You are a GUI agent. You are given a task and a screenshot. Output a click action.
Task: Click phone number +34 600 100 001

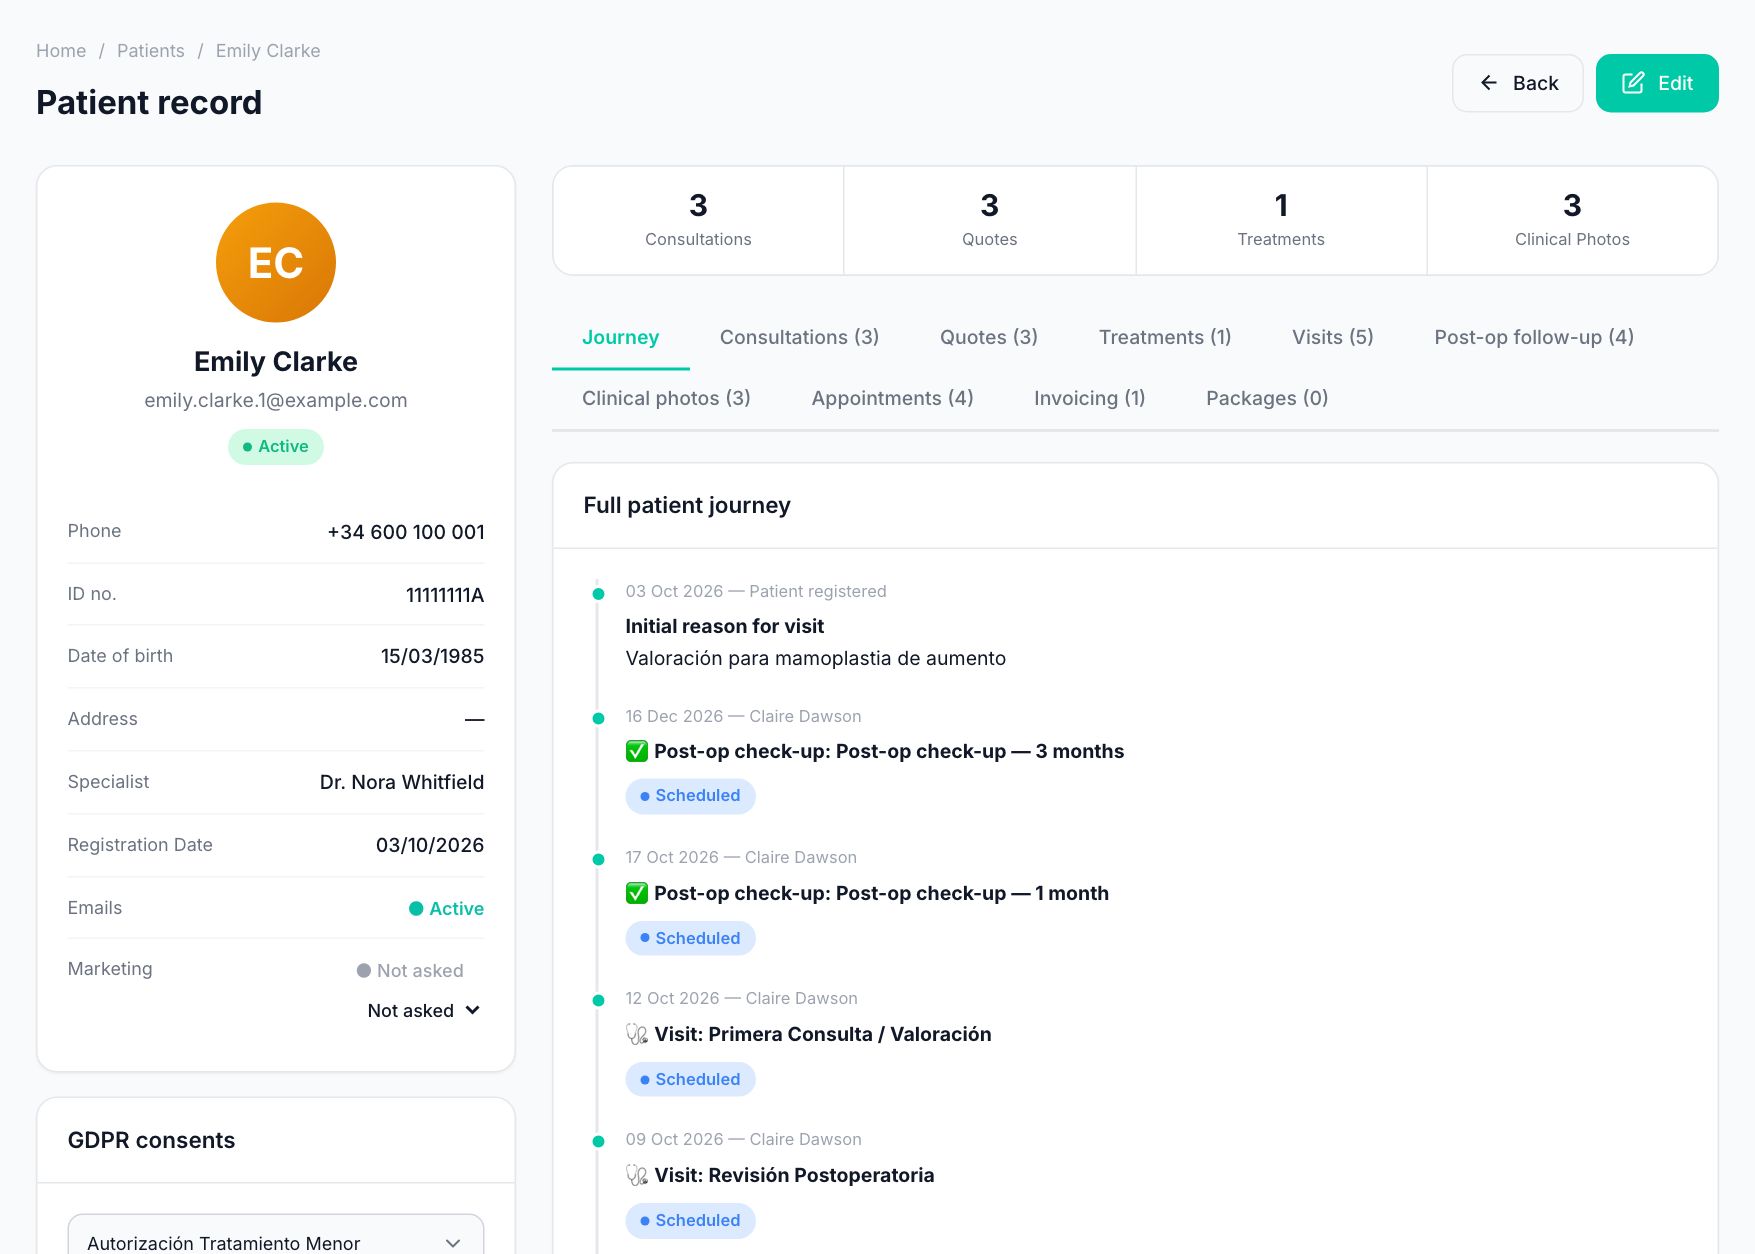[x=406, y=532]
